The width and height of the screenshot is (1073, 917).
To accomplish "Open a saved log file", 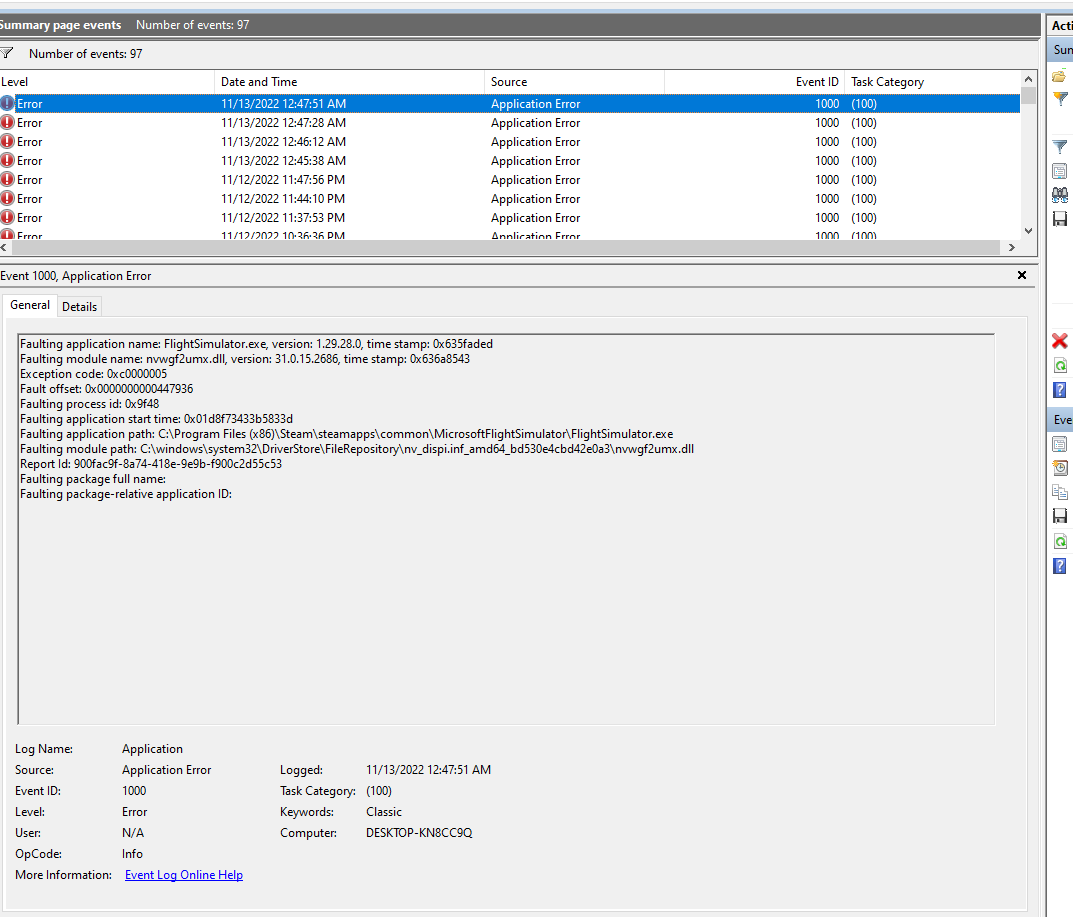I will (1059, 75).
